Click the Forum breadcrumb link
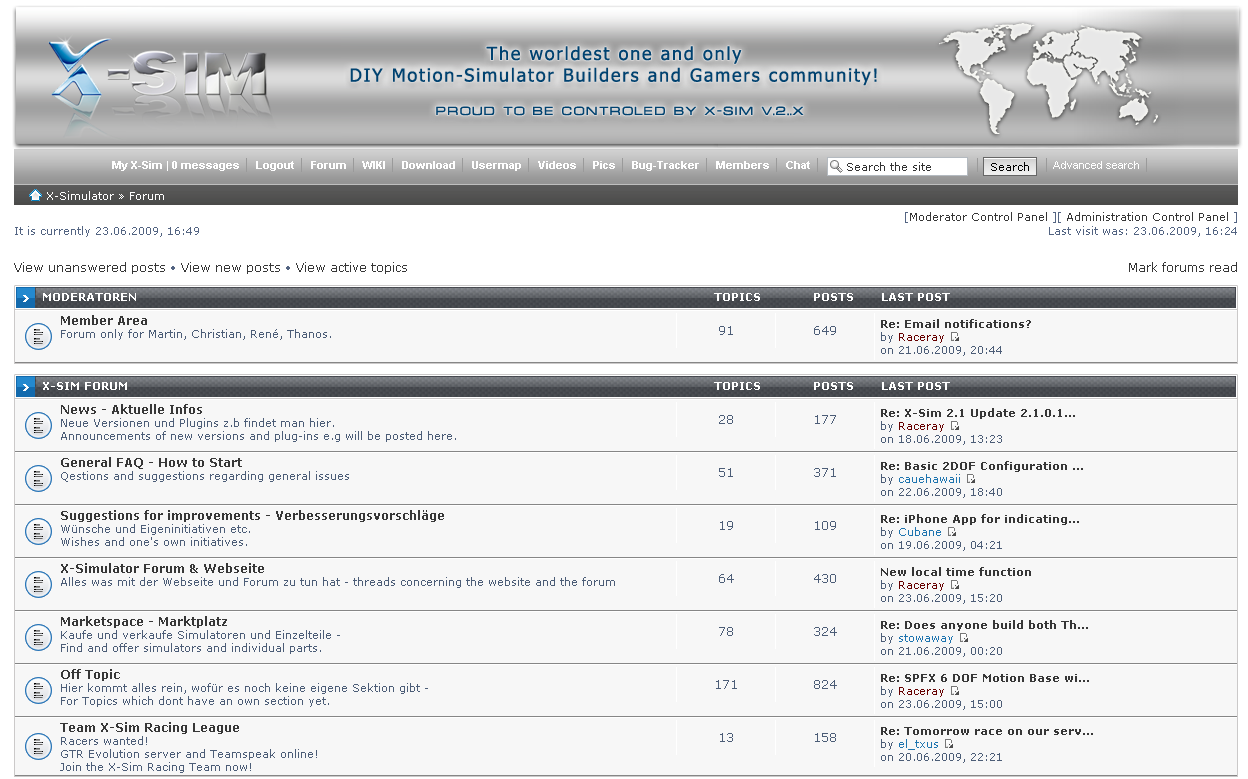 147,196
